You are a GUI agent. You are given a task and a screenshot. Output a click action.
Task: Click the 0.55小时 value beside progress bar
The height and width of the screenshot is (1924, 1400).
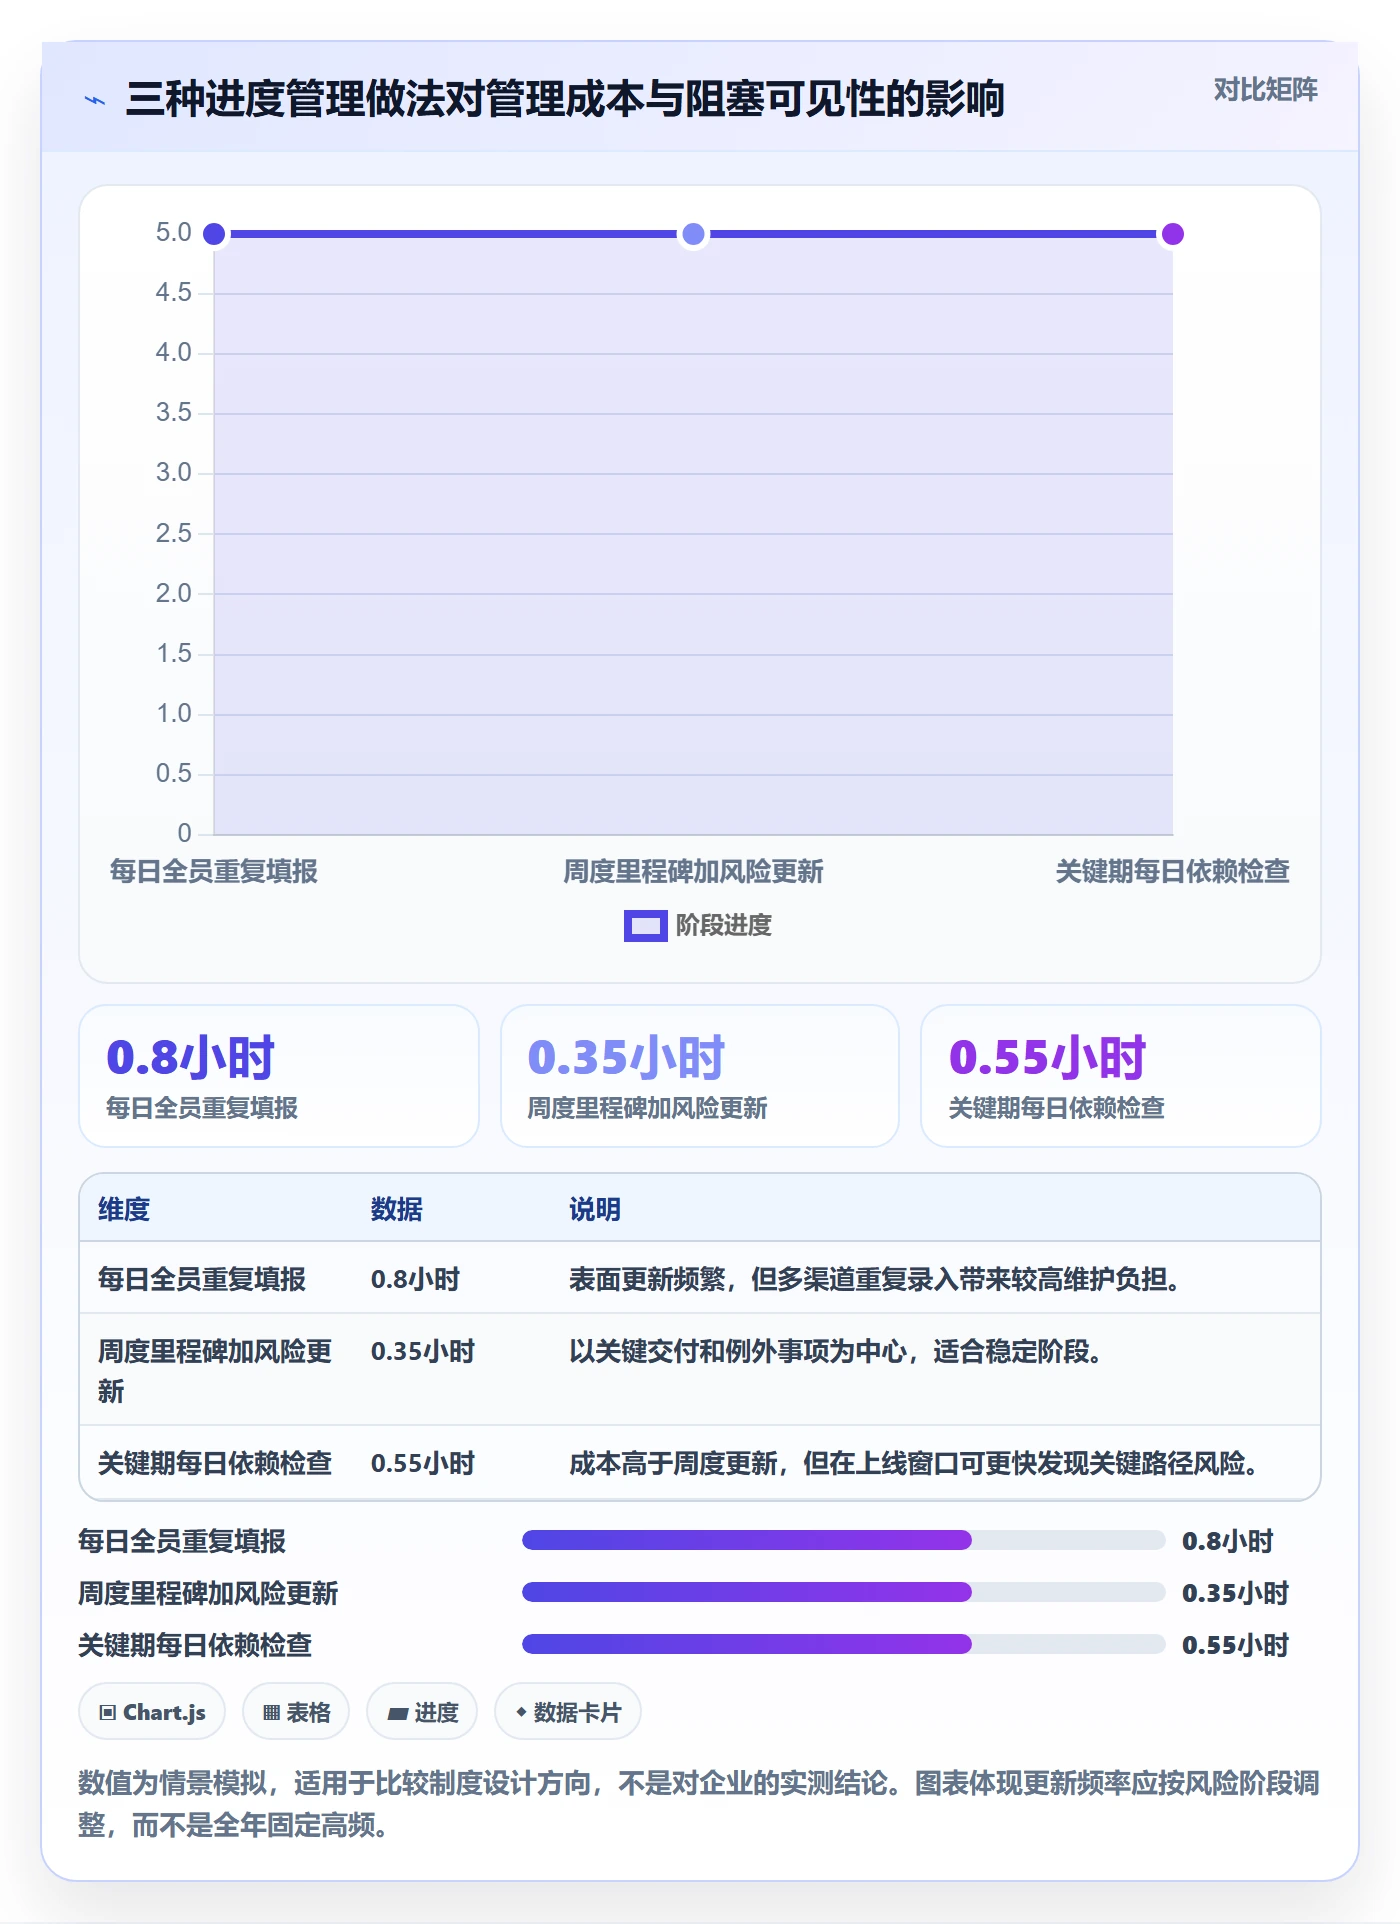tap(1235, 1645)
